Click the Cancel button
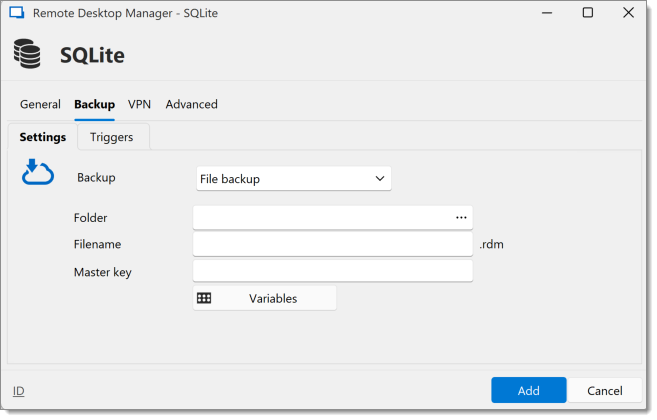The height and width of the screenshot is (420, 657). (605, 390)
